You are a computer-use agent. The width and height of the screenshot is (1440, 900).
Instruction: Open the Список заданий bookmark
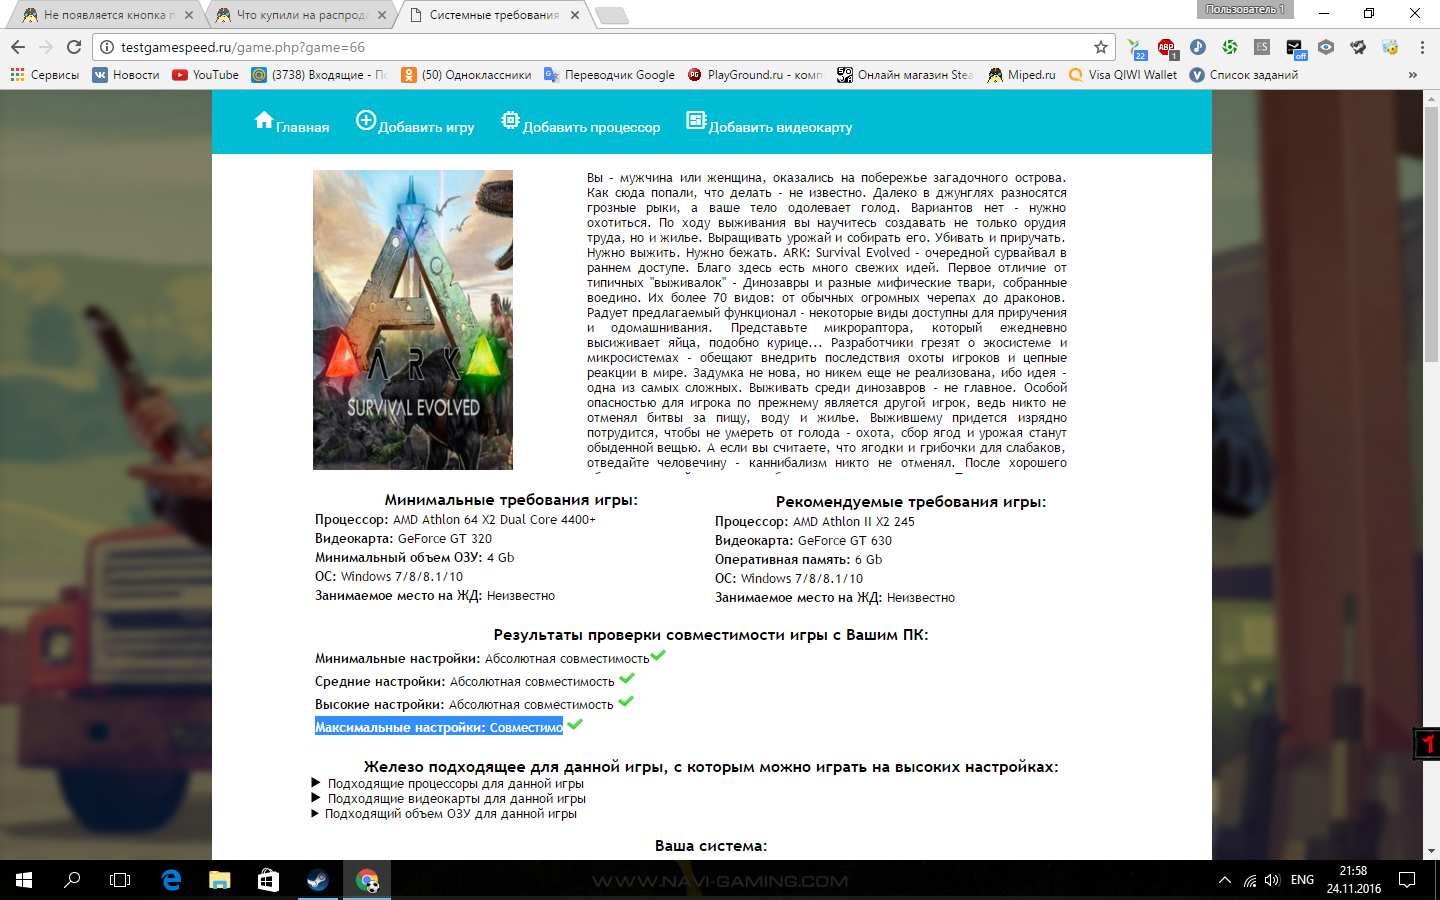coord(1243,75)
